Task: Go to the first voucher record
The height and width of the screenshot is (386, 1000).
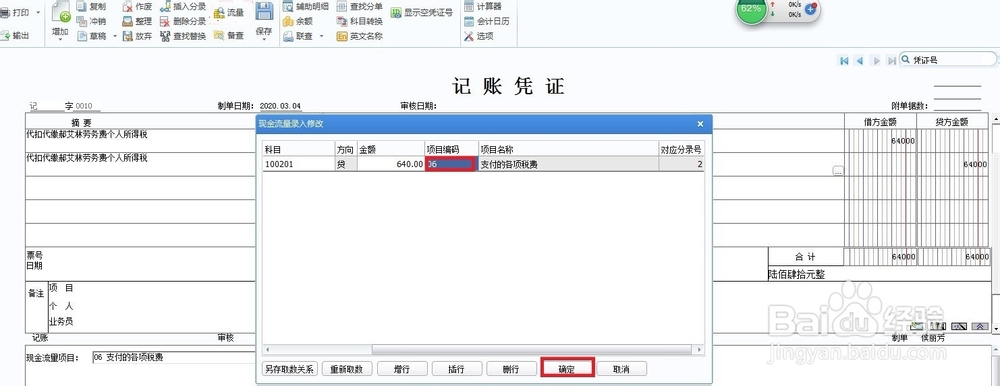Action: (x=844, y=61)
